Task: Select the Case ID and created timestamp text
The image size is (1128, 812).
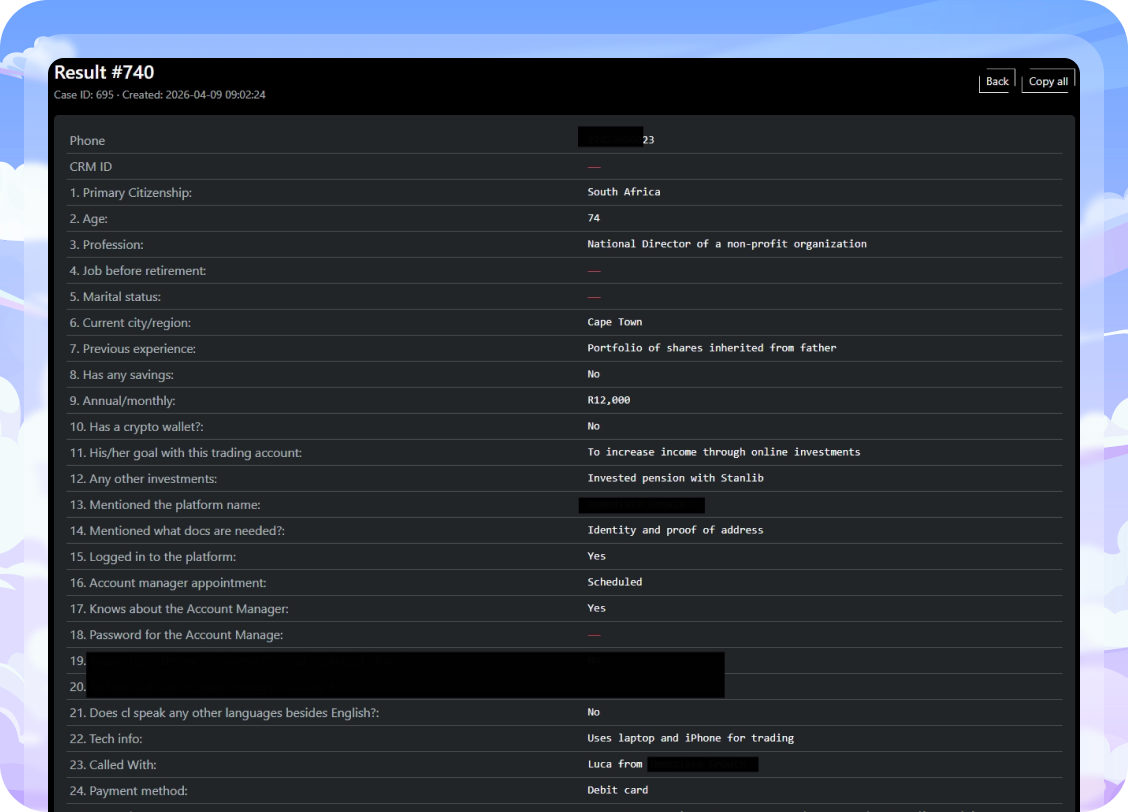Action: tap(160, 95)
